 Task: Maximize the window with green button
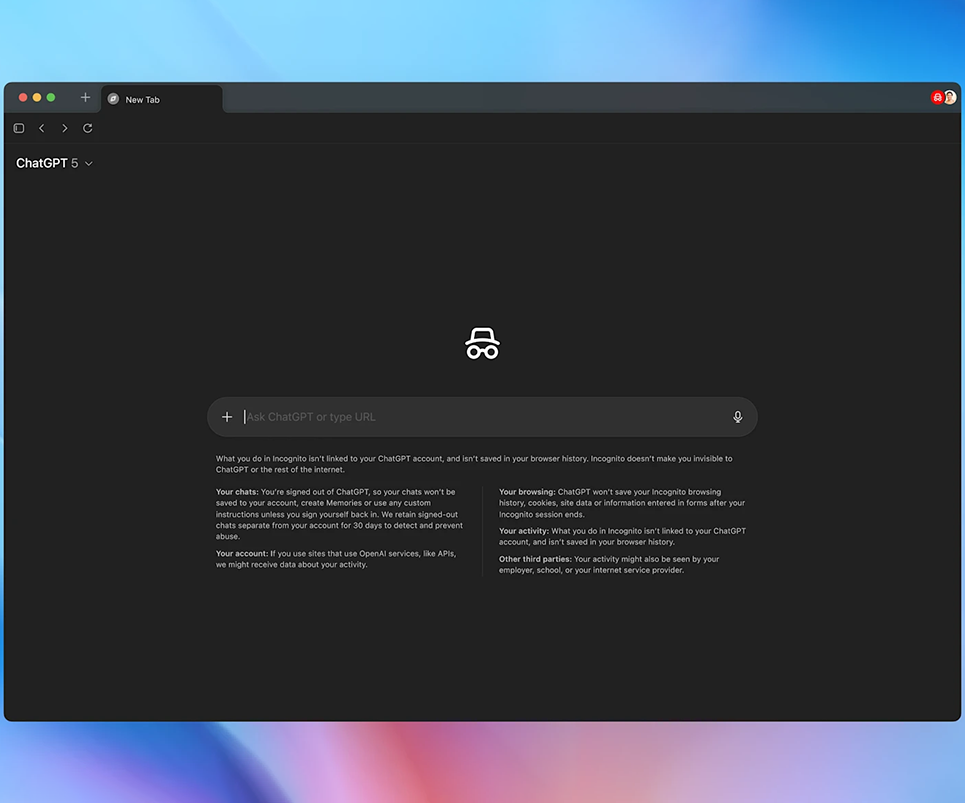tap(51, 98)
